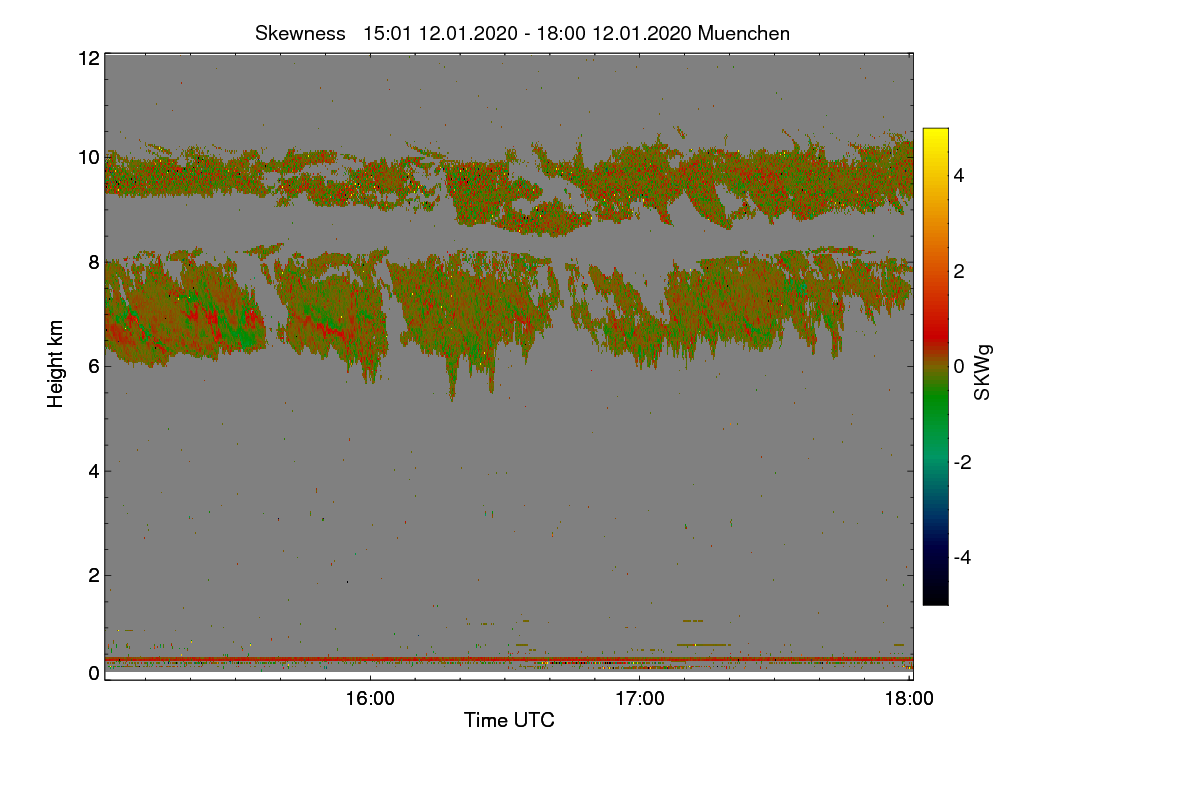Click the colorbar tick label -4
This screenshot has height=800, width=1200.
coord(963,557)
